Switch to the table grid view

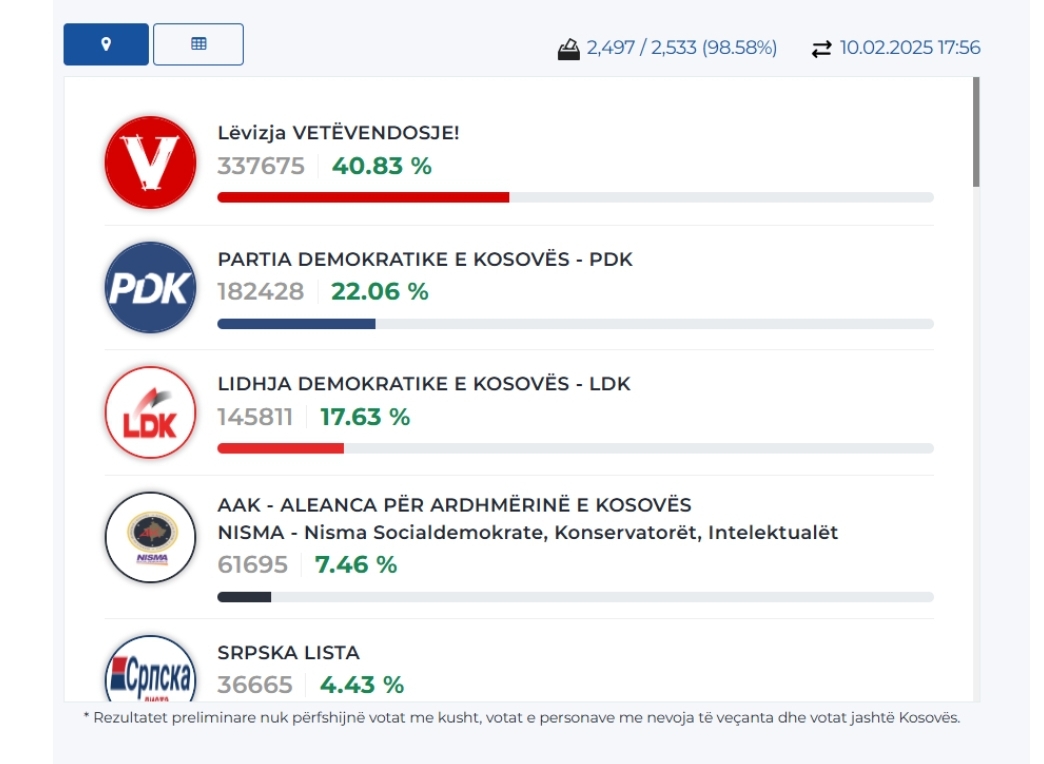tap(198, 44)
